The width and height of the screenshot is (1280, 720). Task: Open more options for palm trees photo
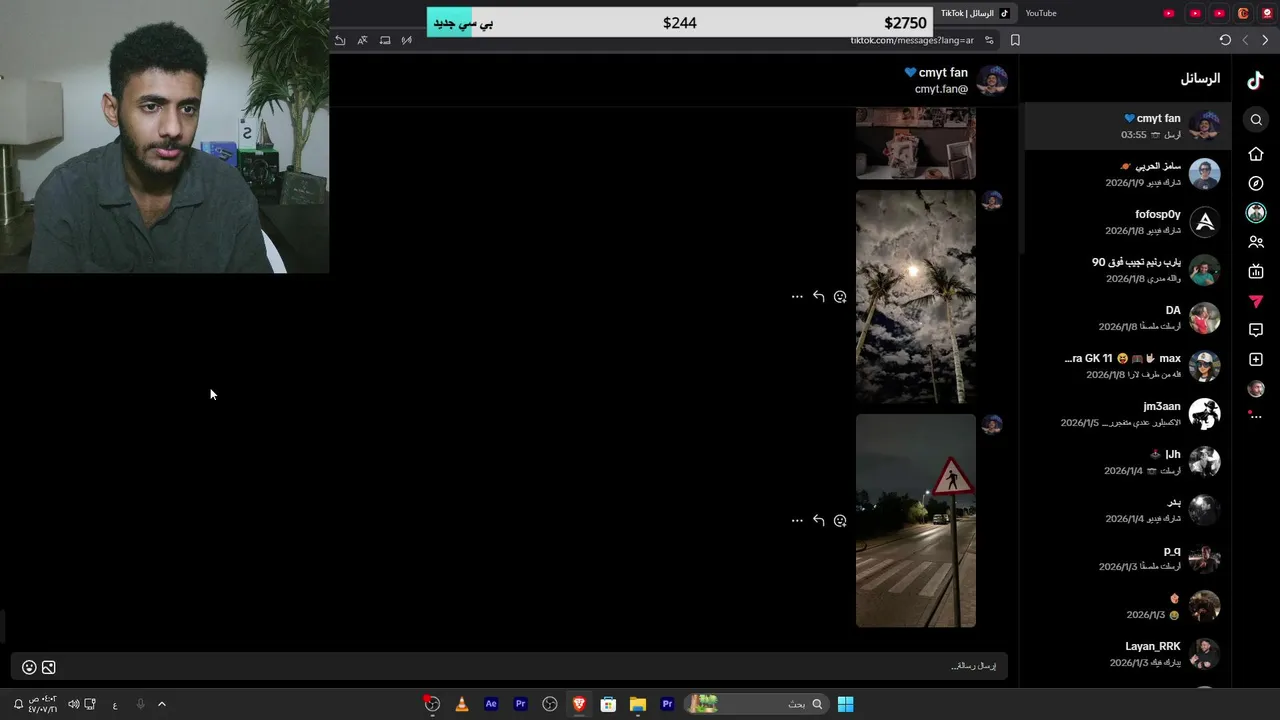pyautogui.click(x=797, y=297)
